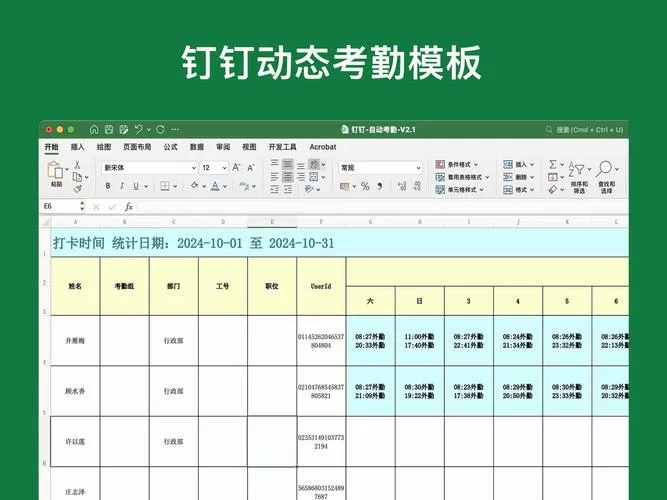Screen dimensions: 667x500
Task: Click the Redo icon in the title bar
Action: click(160, 129)
